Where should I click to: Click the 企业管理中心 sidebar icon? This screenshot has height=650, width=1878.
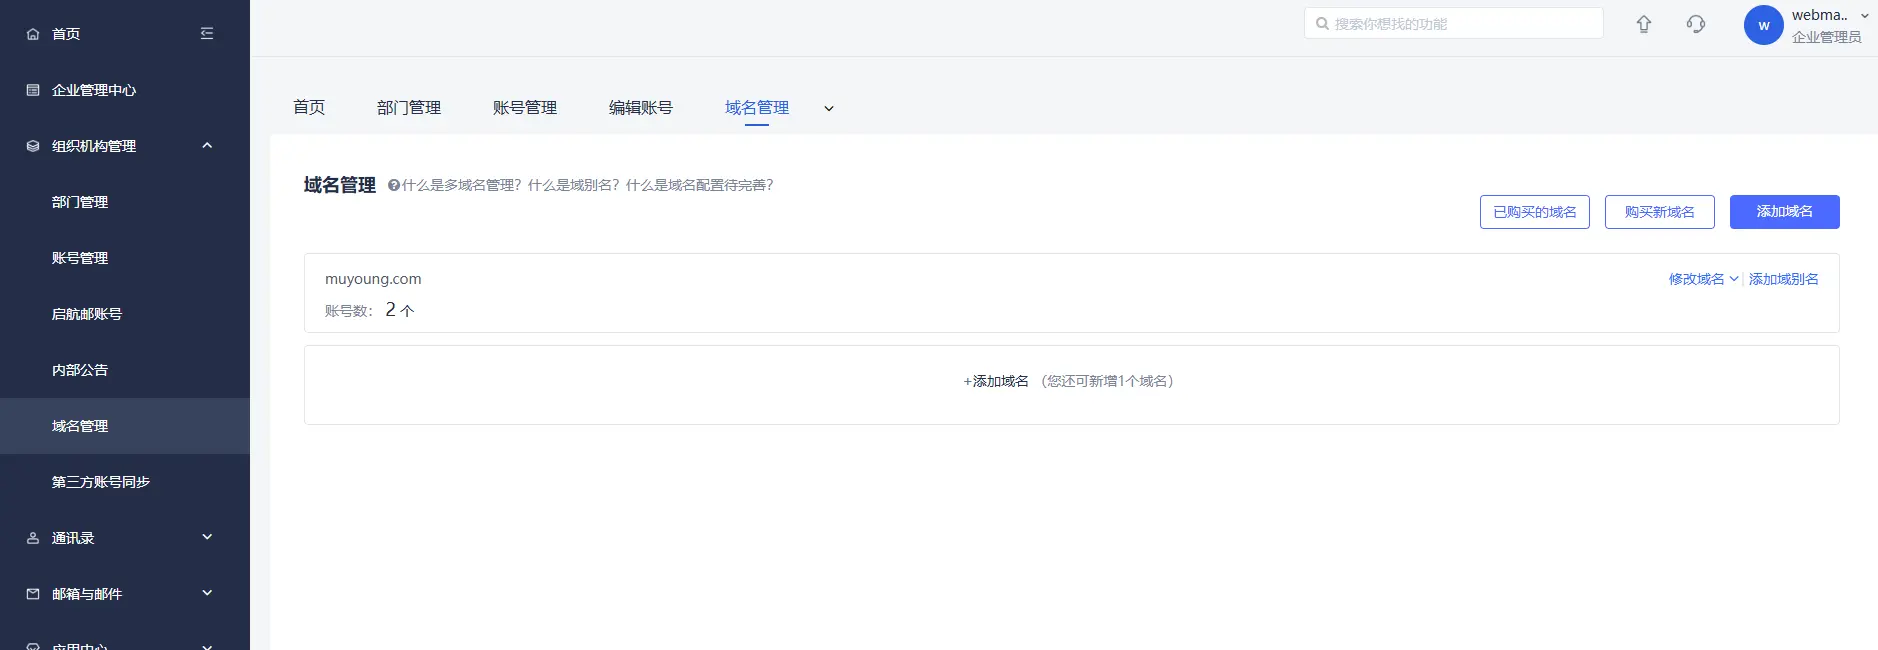(33, 90)
